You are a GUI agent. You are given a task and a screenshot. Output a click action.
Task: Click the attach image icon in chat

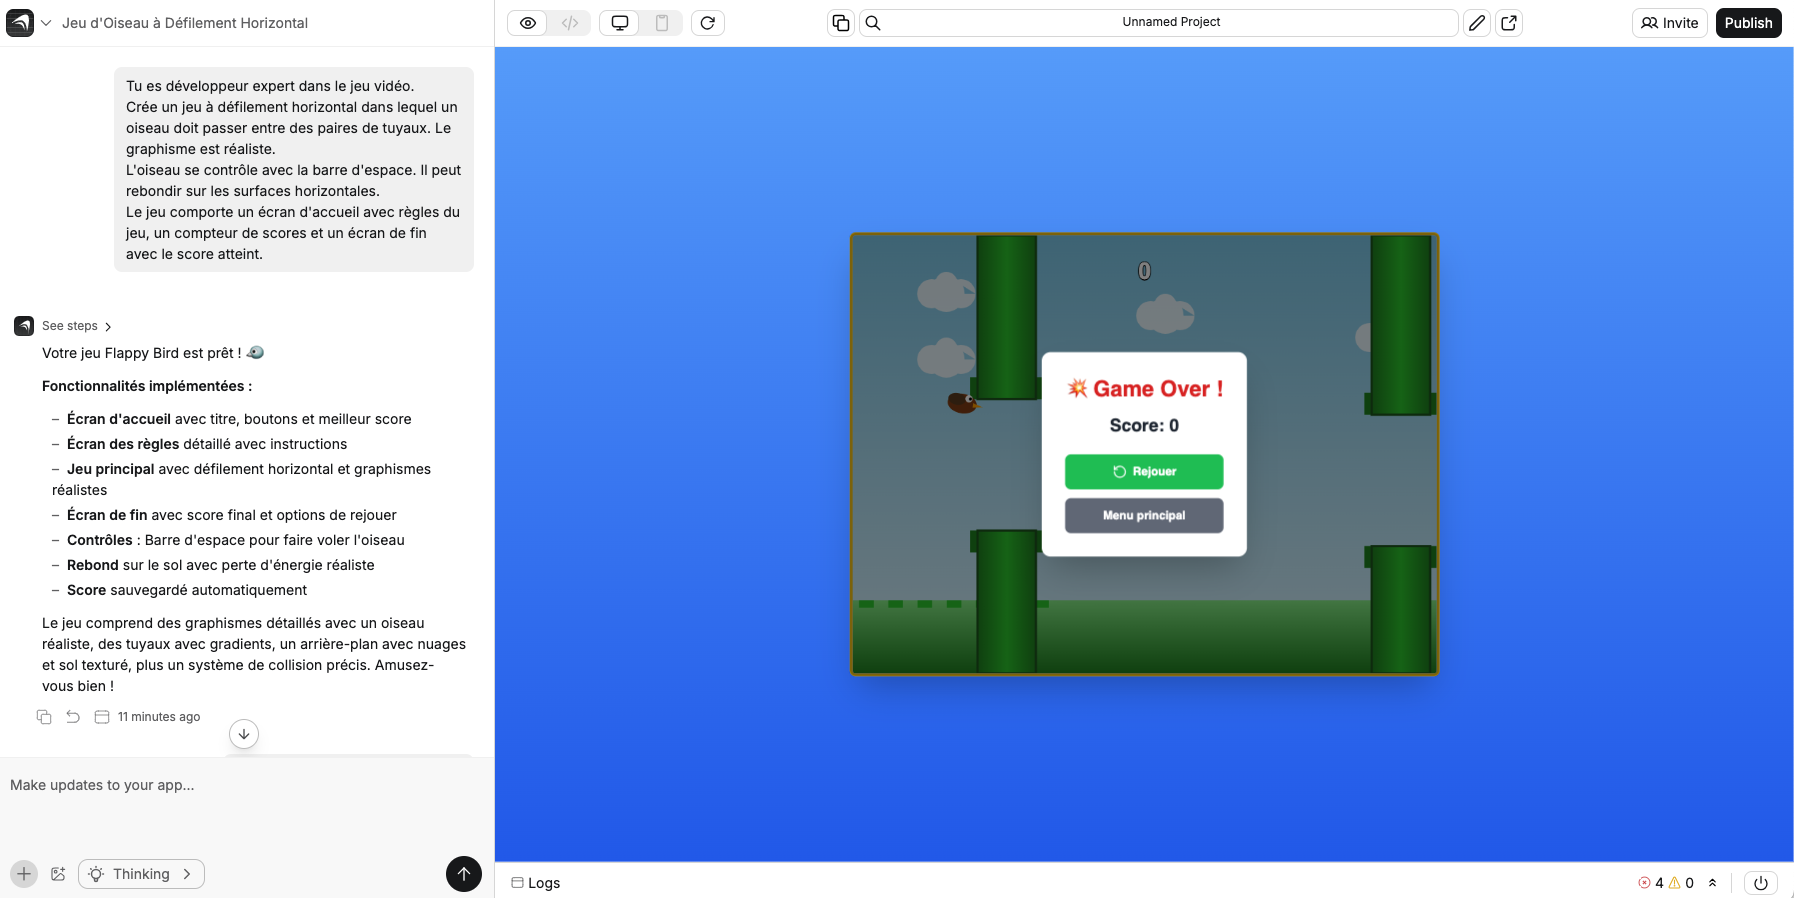58,874
